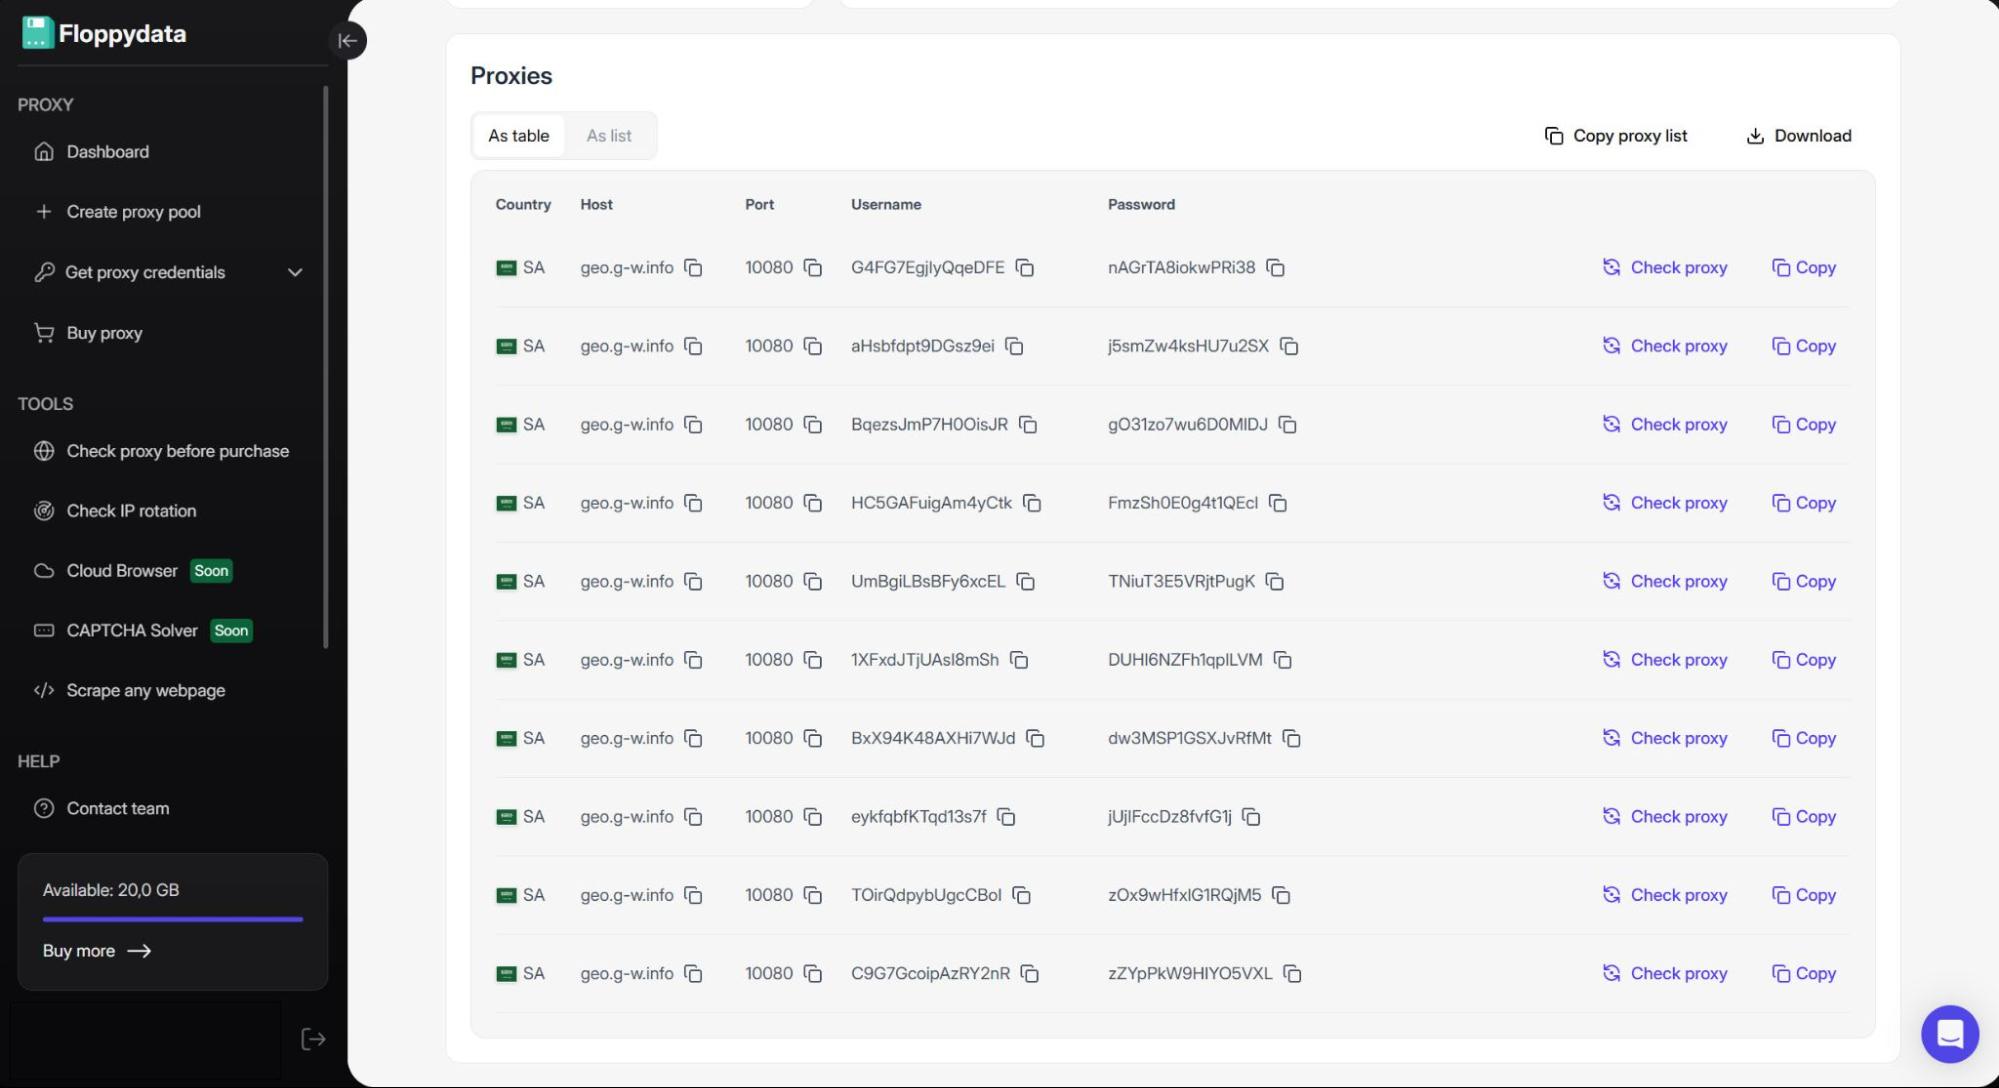Copy host icon in first proxy row
This screenshot has height=1088, width=1999.
pos(693,268)
